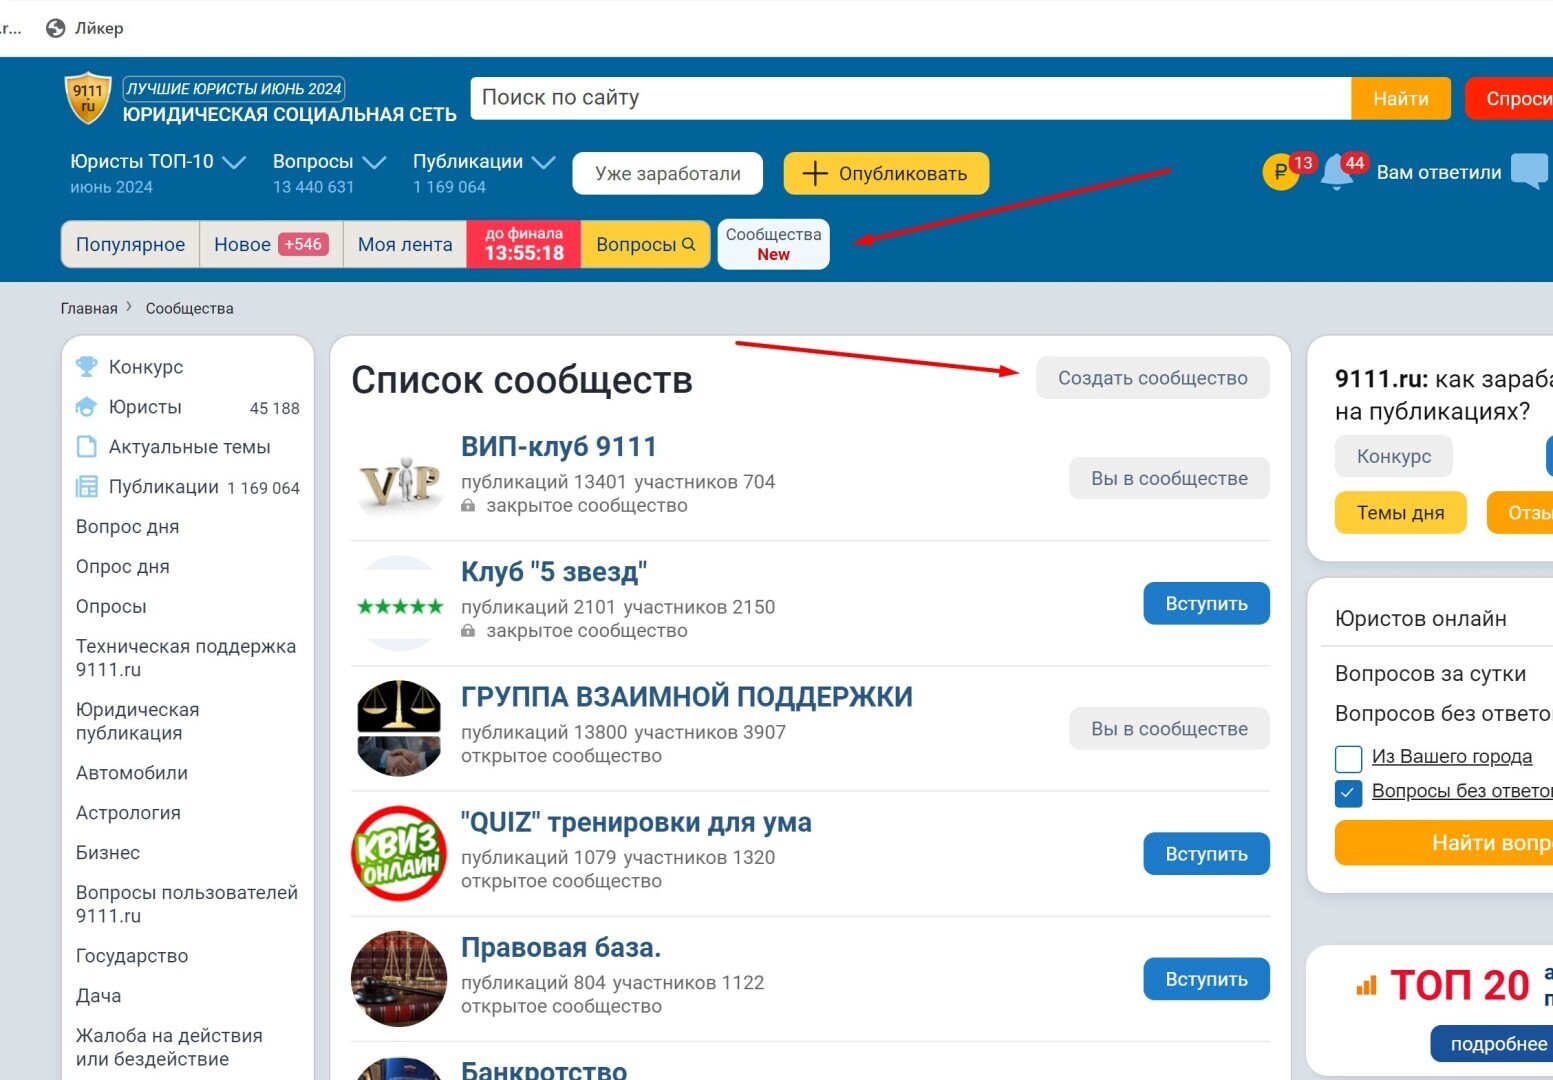
Task: Join the Клуб "5 звезд" community
Action: click(1206, 604)
